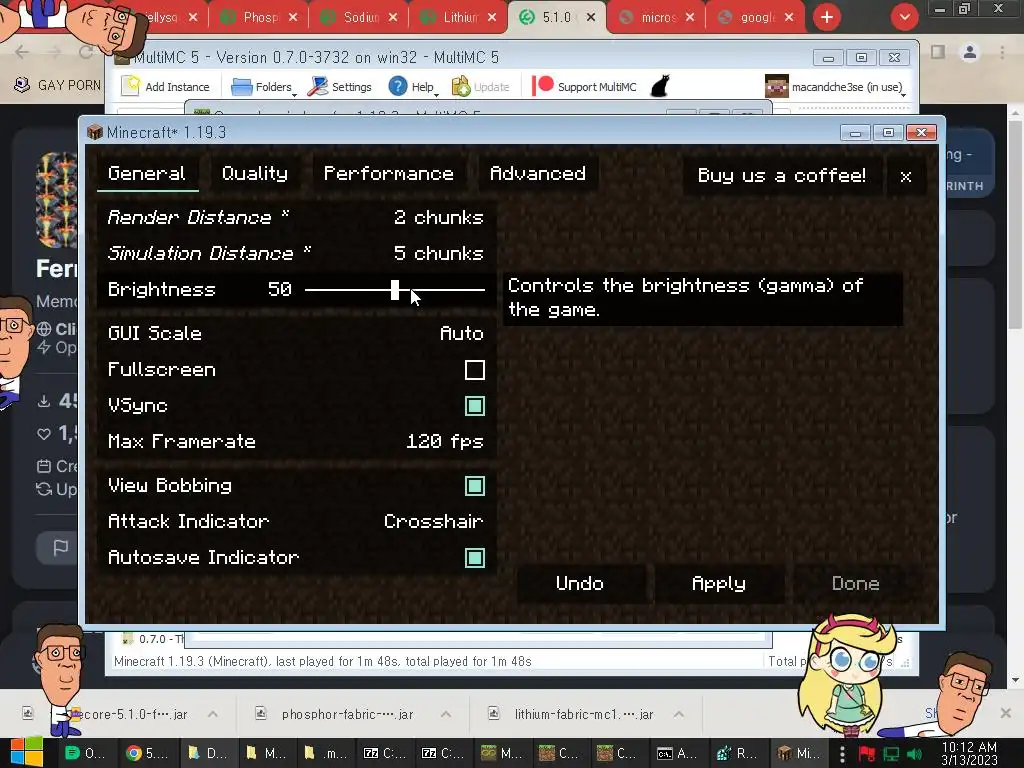Open the Advanced settings tab
This screenshot has width=1024, height=768.
[537, 174]
